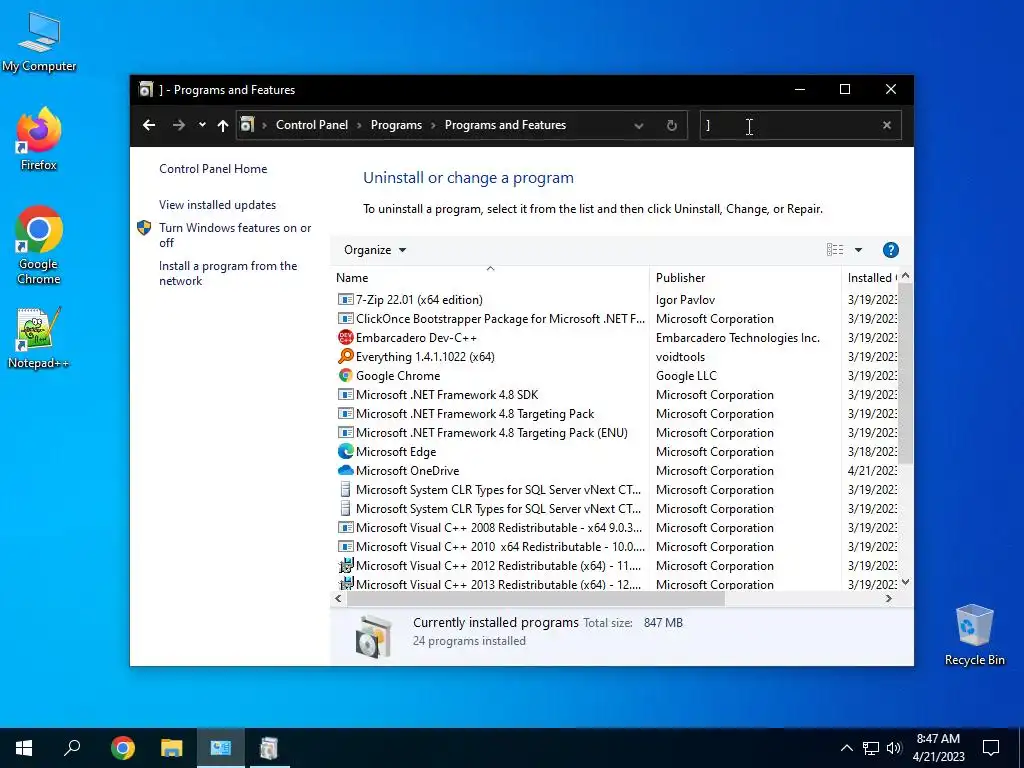Open the Windows Start menu
Viewport: 1024px width, 768px height.
point(24,748)
